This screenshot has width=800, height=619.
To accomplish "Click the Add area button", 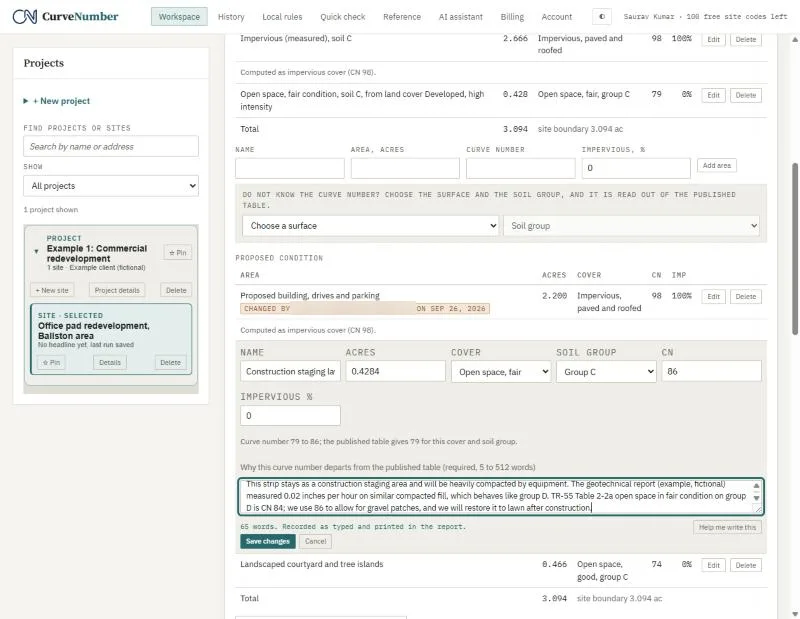I will [716, 165].
